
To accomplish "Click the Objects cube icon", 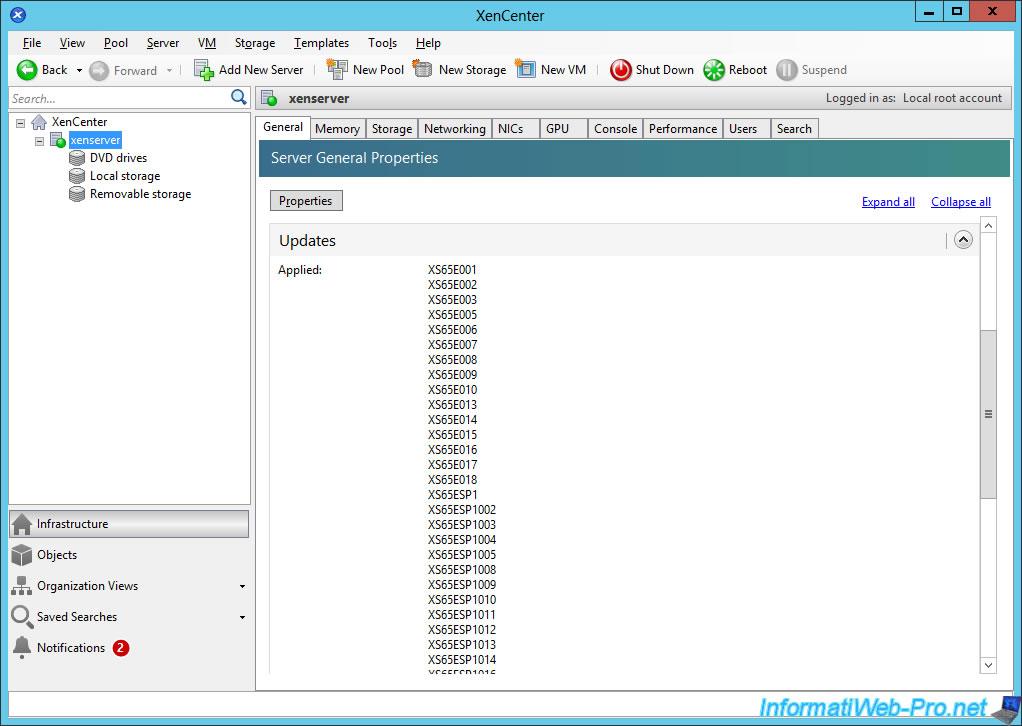I will [x=22, y=555].
